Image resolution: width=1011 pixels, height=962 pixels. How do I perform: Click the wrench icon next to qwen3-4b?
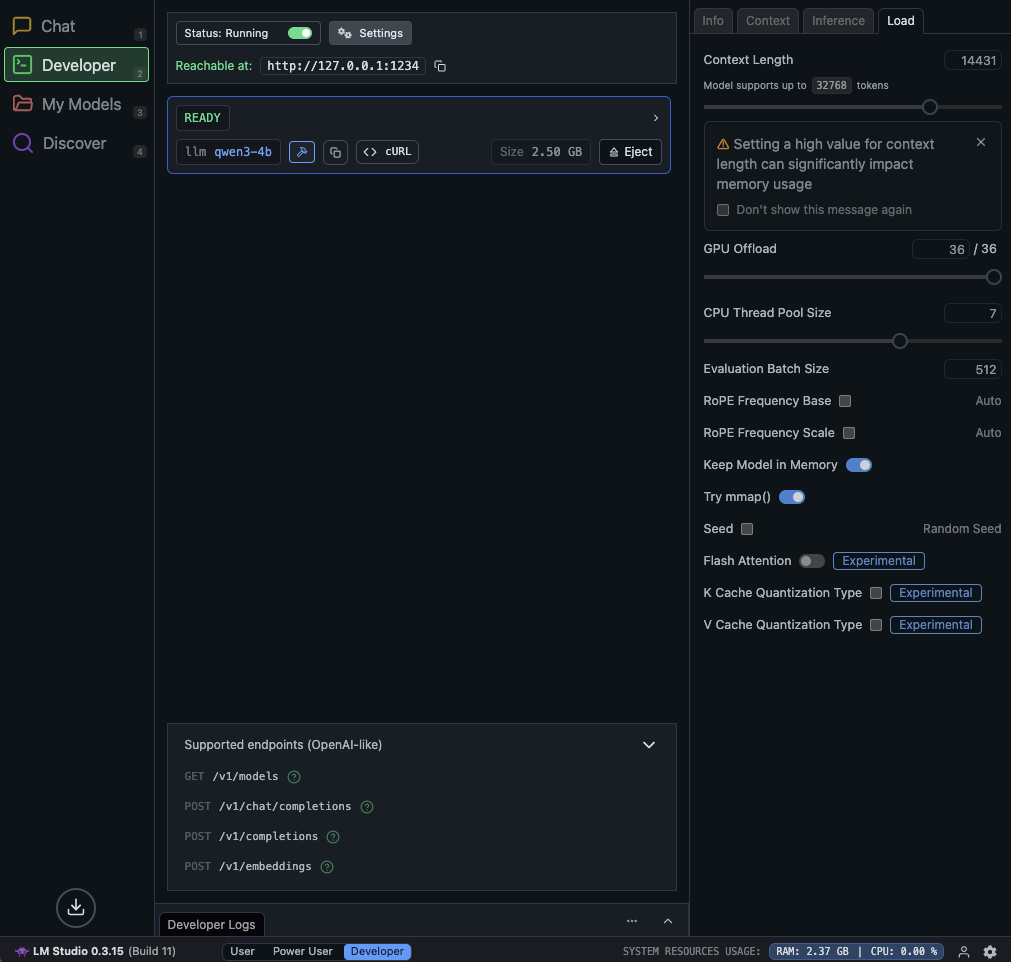pyautogui.click(x=302, y=152)
